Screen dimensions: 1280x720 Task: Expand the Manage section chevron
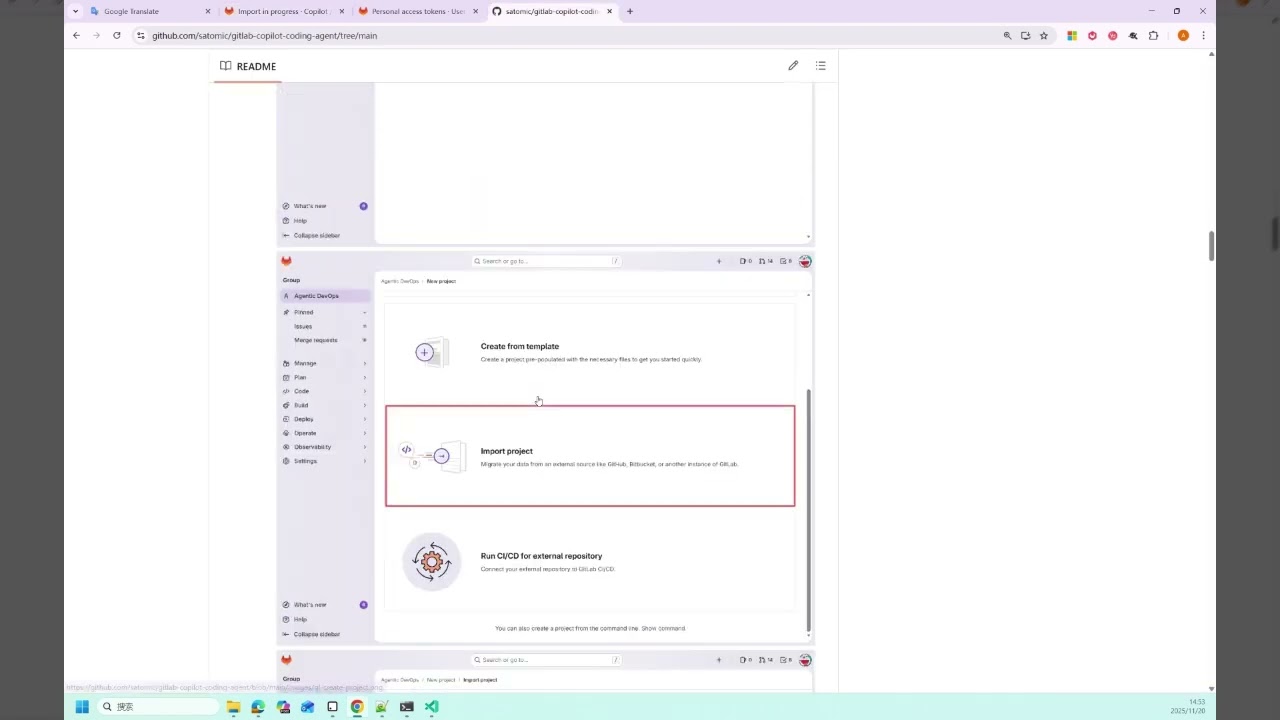pyautogui.click(x=364, y=363)
